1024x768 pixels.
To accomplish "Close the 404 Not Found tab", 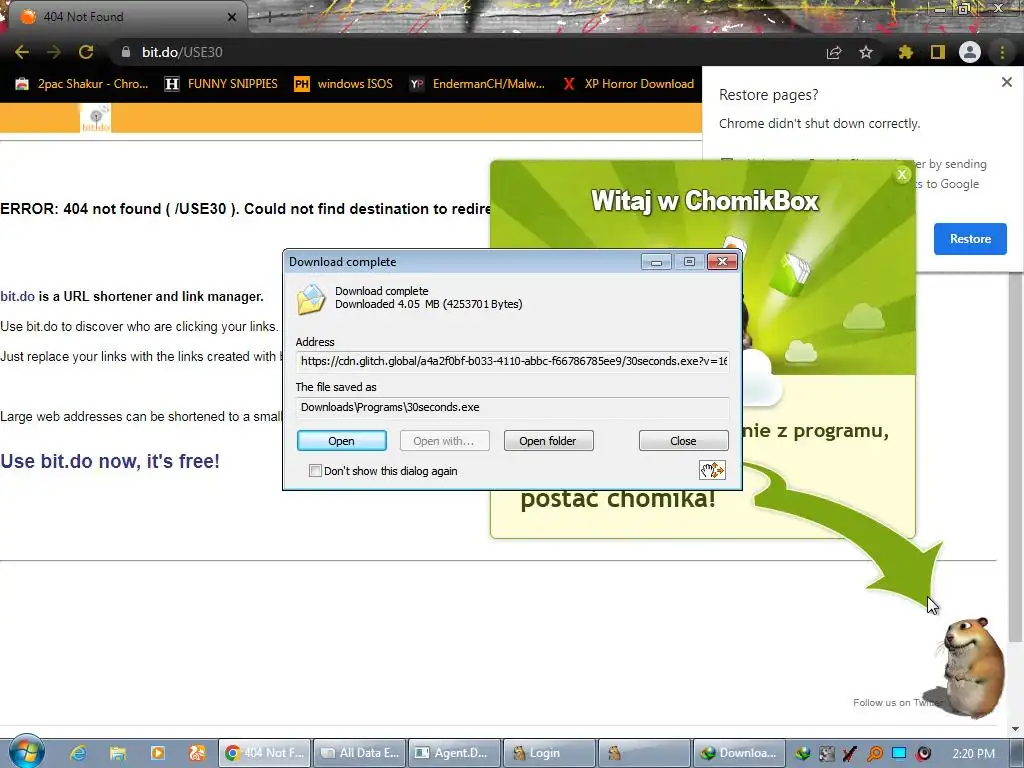I will pyautogui.click(x=232, y=17).
